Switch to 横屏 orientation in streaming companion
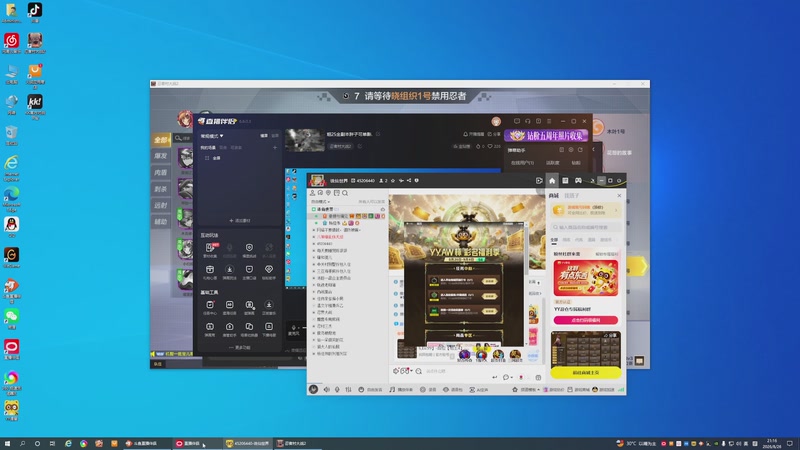Viewport: 800px width, 450px height. (264, 136)
